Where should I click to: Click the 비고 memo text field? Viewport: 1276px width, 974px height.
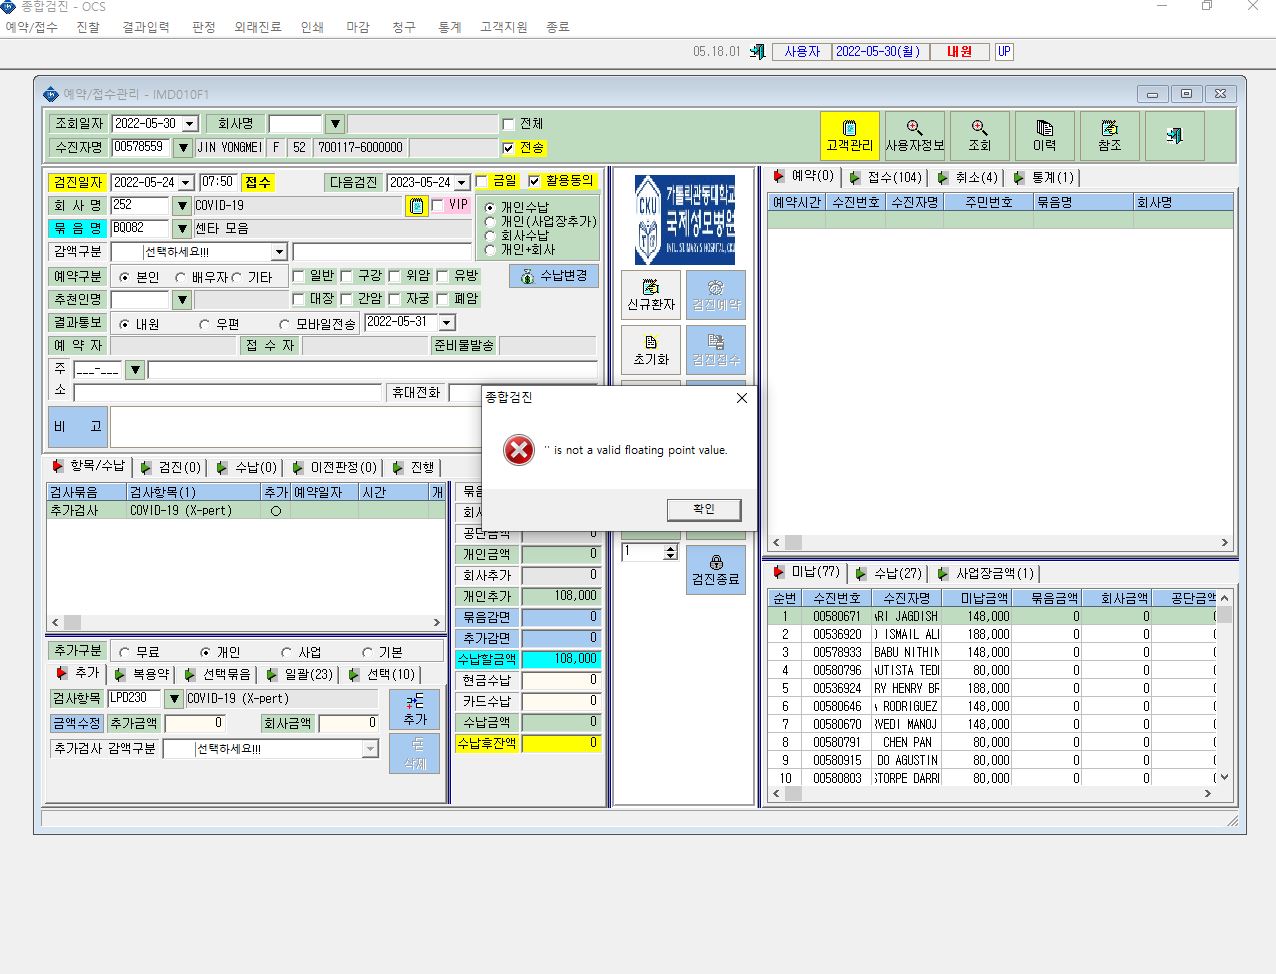coord(295,426)
